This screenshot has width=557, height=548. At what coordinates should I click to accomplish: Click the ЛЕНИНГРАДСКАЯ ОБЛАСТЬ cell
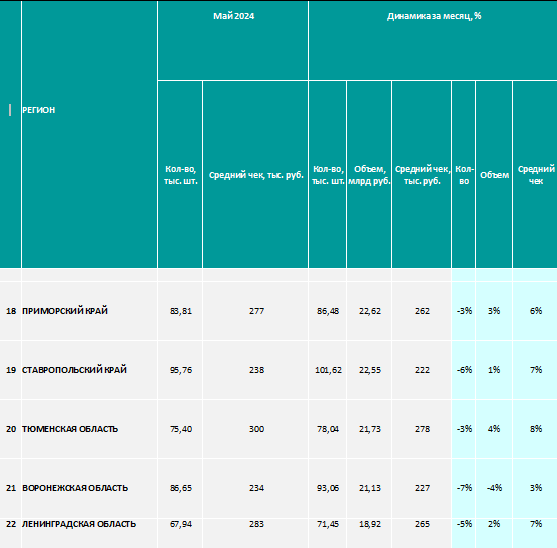pos(89,524)
